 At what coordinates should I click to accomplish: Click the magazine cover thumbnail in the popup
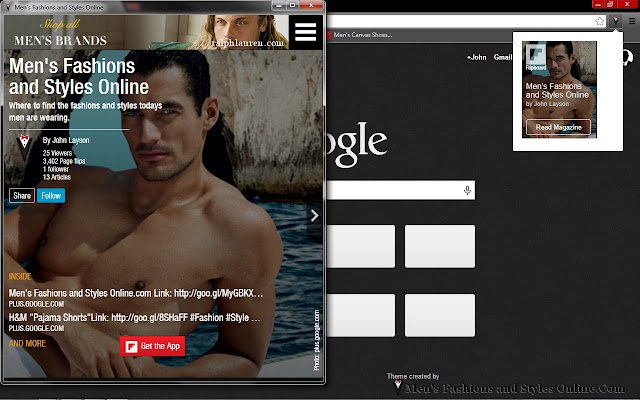coord(559,89)
